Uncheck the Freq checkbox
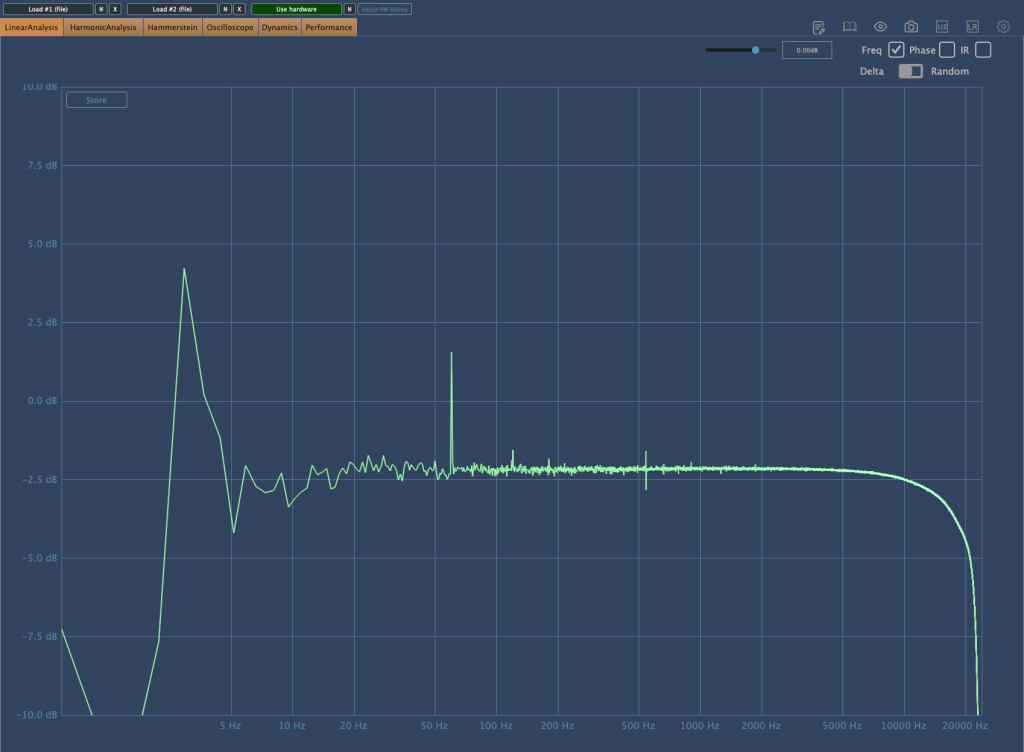 click(896, 50)
